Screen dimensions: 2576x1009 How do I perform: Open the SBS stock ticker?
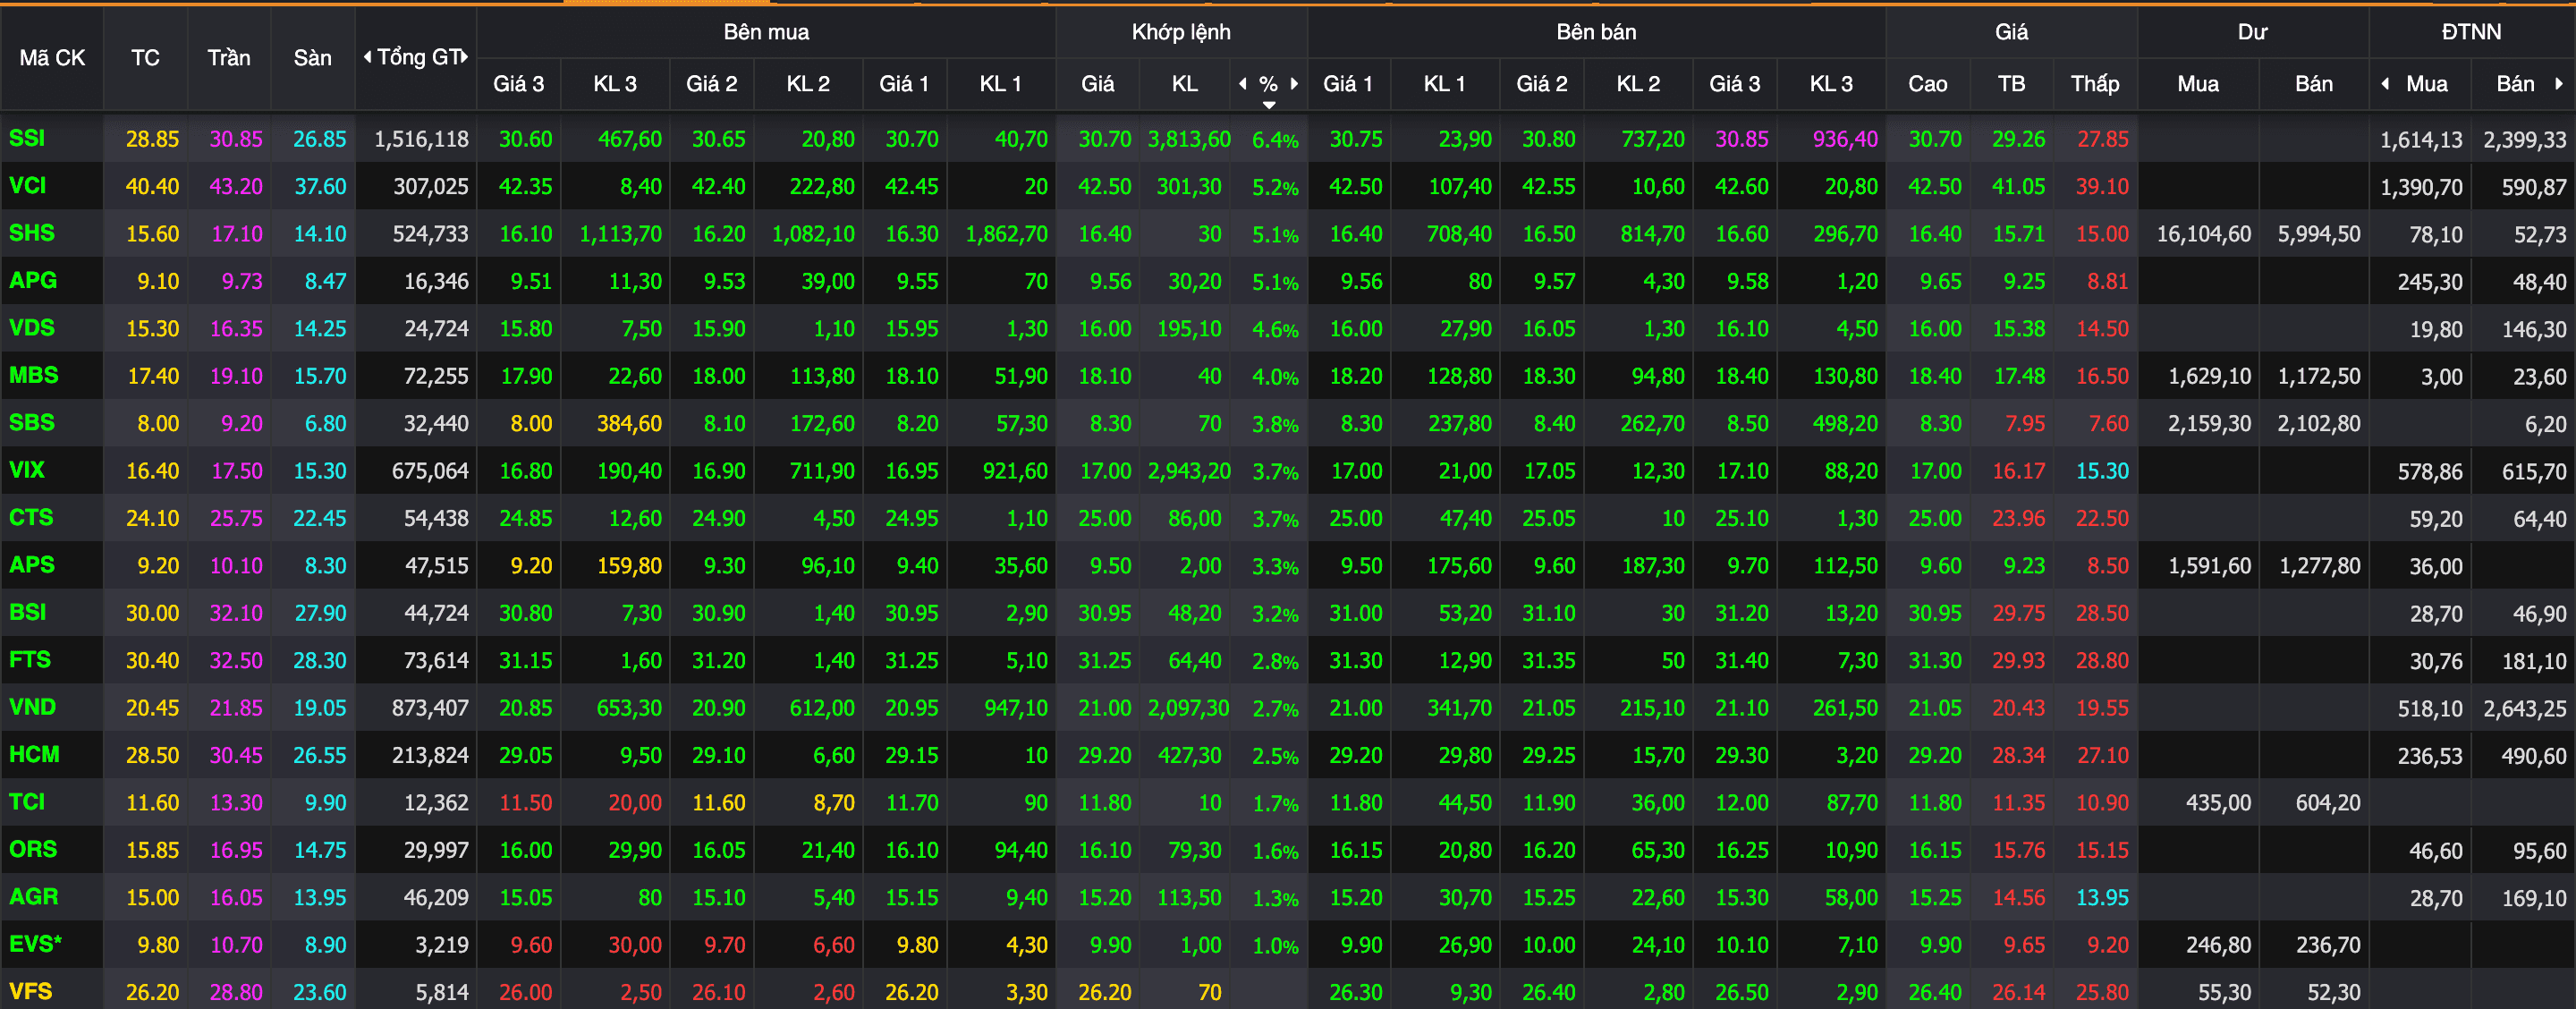click(31, 422)
